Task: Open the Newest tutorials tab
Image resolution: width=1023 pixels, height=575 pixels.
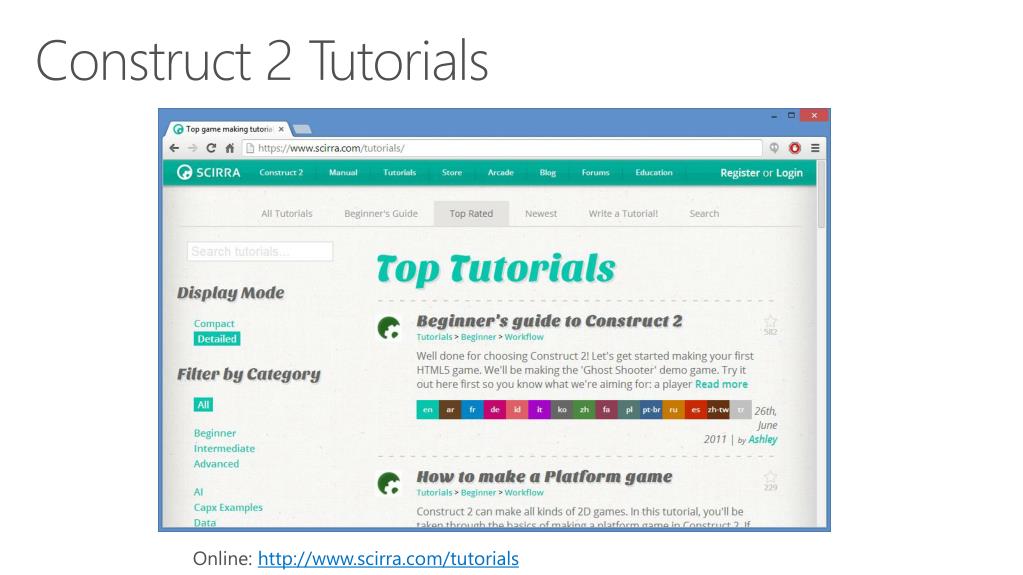Action: click(x=541, y=213)
